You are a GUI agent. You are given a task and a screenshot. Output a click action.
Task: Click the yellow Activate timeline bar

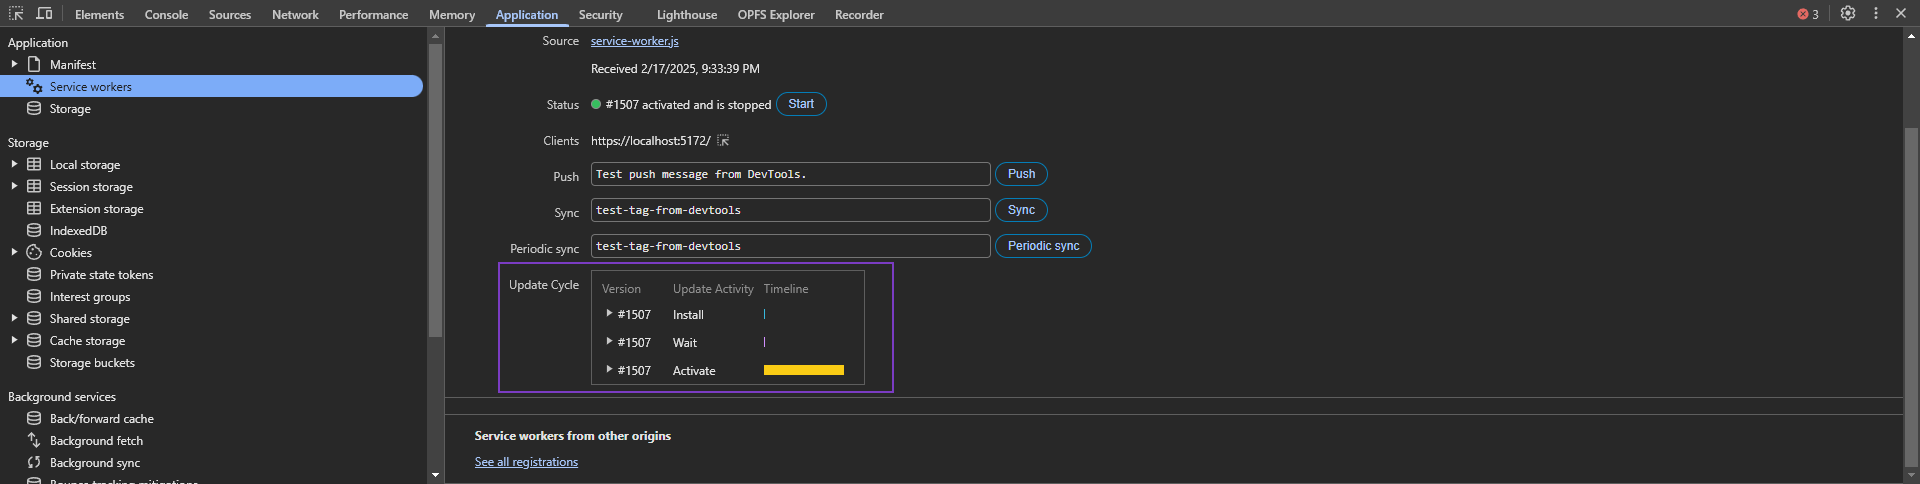coord(803,370)
